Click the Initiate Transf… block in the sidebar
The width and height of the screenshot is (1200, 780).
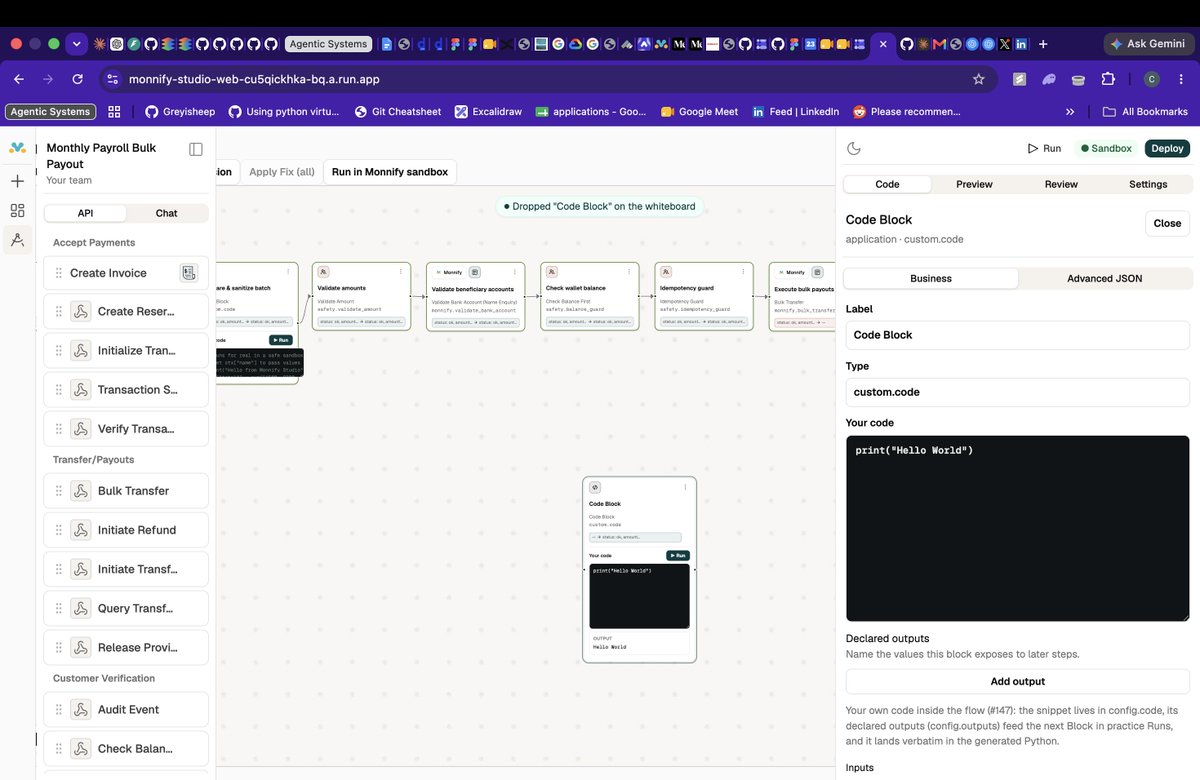click(x=126, y=569)
